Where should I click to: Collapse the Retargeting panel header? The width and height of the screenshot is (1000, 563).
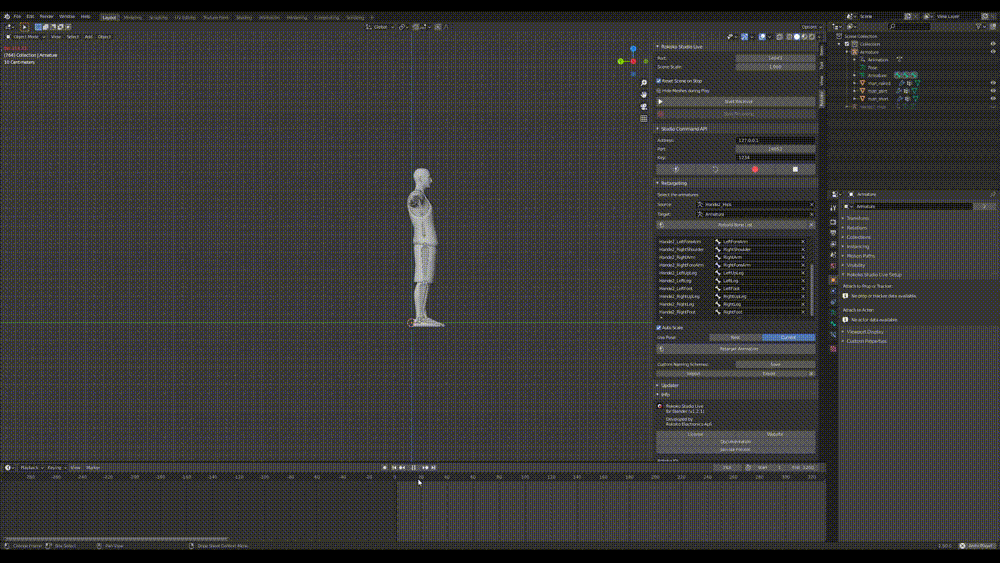(x=673, y=184)
